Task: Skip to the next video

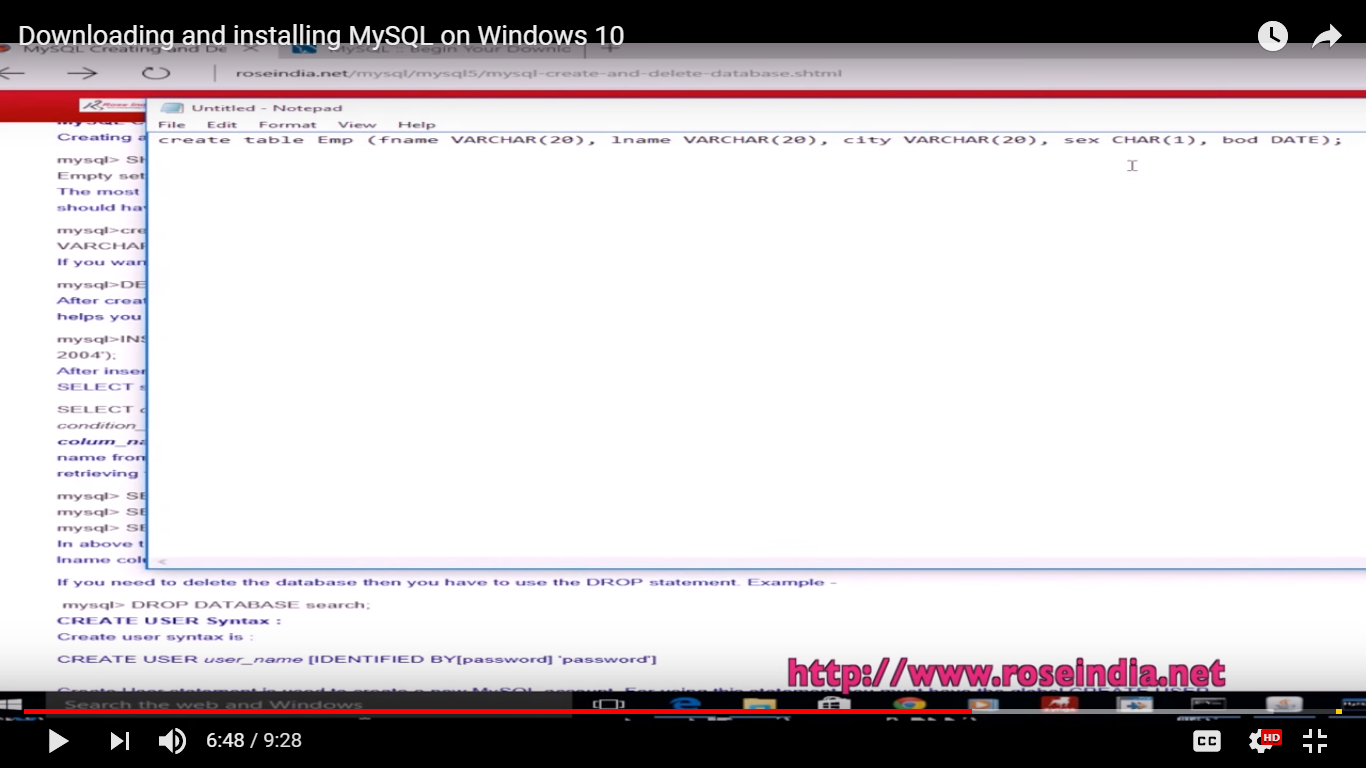Action: click(x=119, y=741)
